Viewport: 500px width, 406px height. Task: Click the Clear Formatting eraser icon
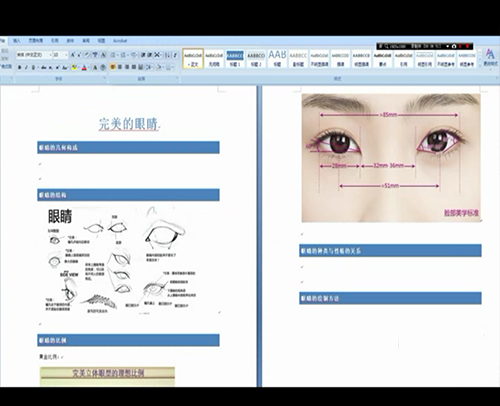(x=87, y=55)
